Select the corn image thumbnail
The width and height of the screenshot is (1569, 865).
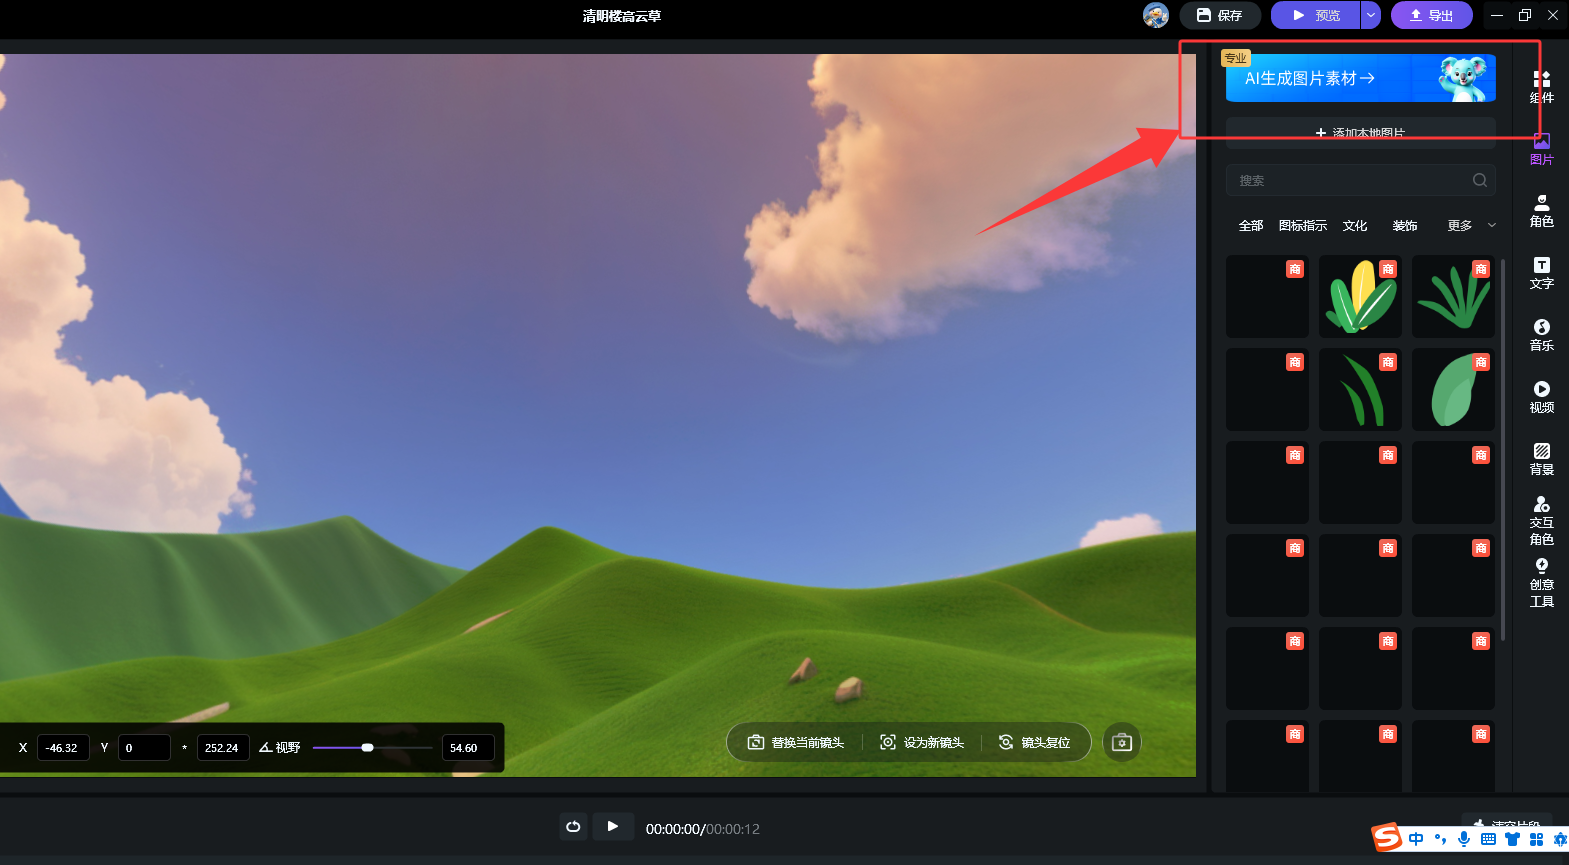coord(1359,296)
